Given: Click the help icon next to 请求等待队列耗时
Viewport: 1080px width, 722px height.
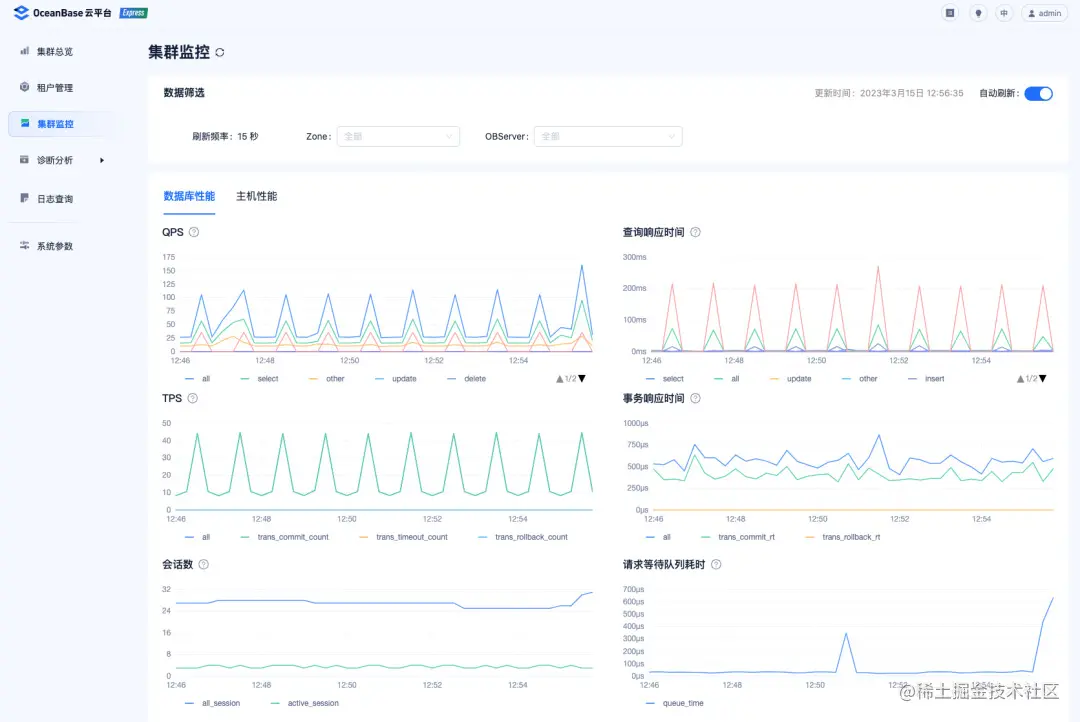Looking at the screenshot, I should pyautogui.click(x=716, y=564).
